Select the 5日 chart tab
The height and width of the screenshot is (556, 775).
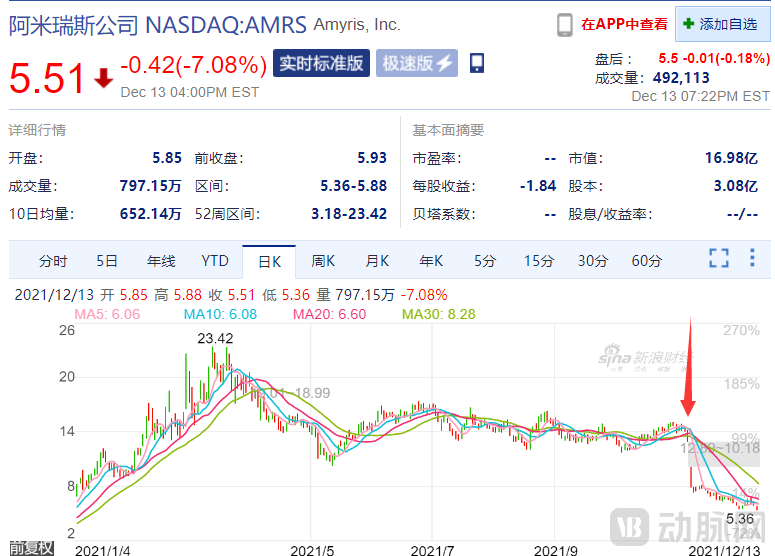coord(107,261)
